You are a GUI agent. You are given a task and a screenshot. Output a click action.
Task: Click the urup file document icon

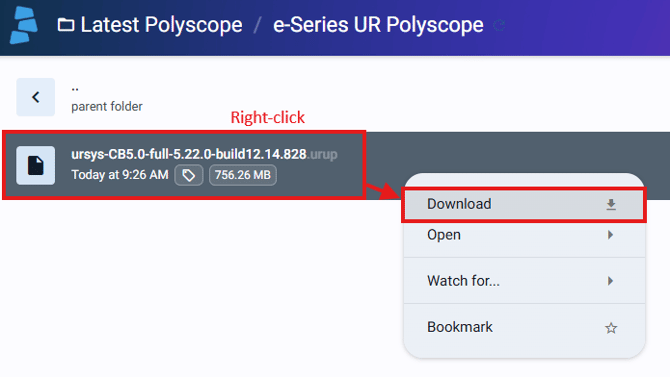[x=35, y=165]
